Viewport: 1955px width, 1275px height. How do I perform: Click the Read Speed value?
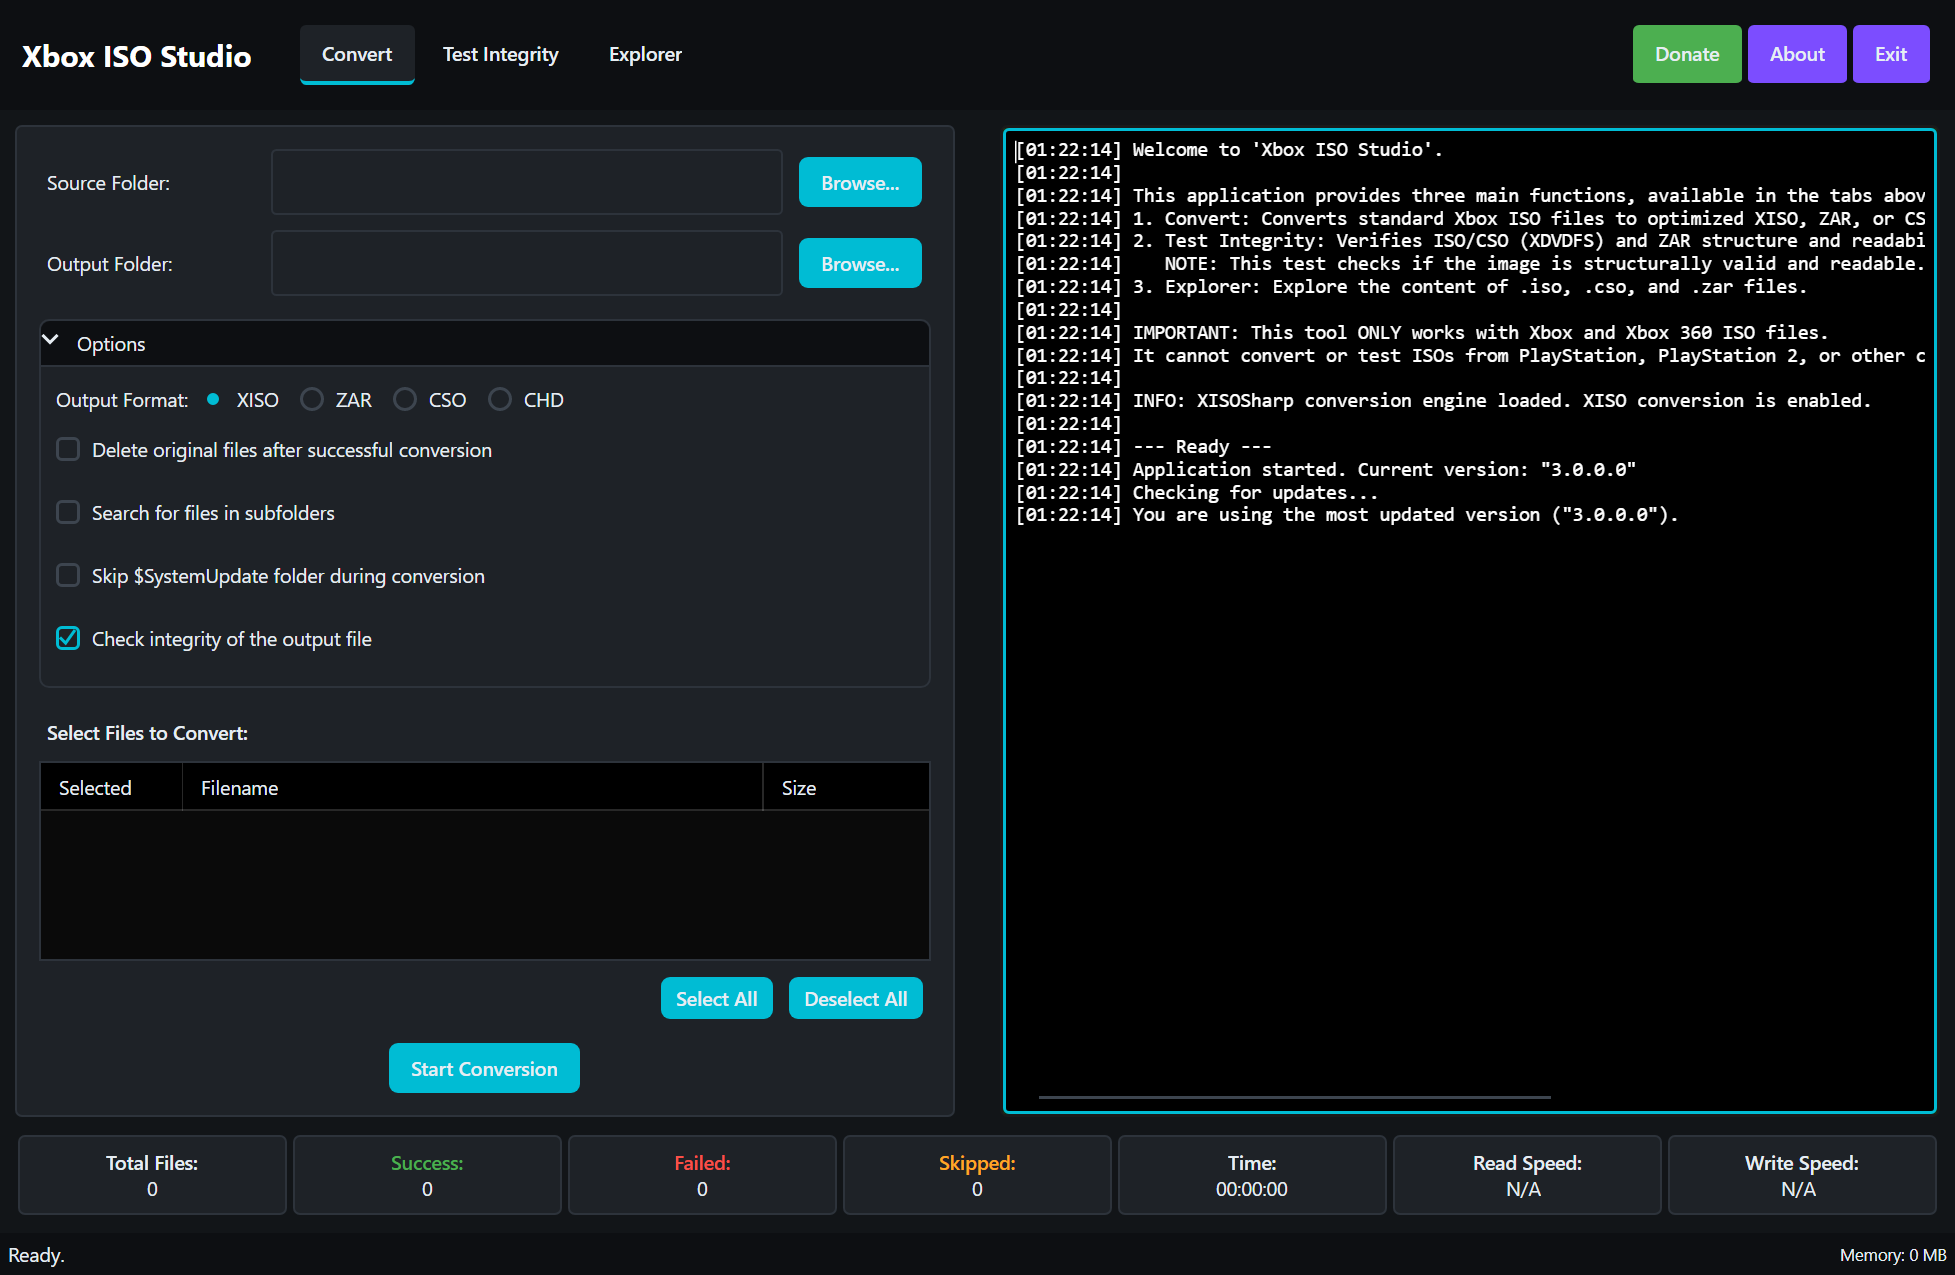tap(1524, 1189)
